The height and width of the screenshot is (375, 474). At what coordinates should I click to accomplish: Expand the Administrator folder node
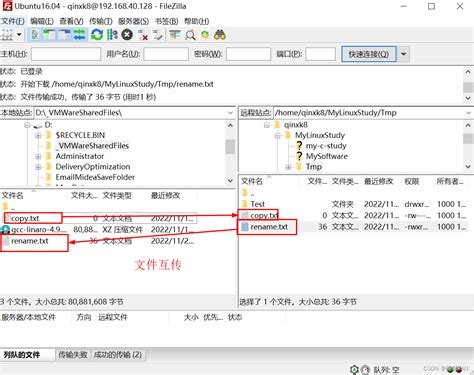click(38, 156)
